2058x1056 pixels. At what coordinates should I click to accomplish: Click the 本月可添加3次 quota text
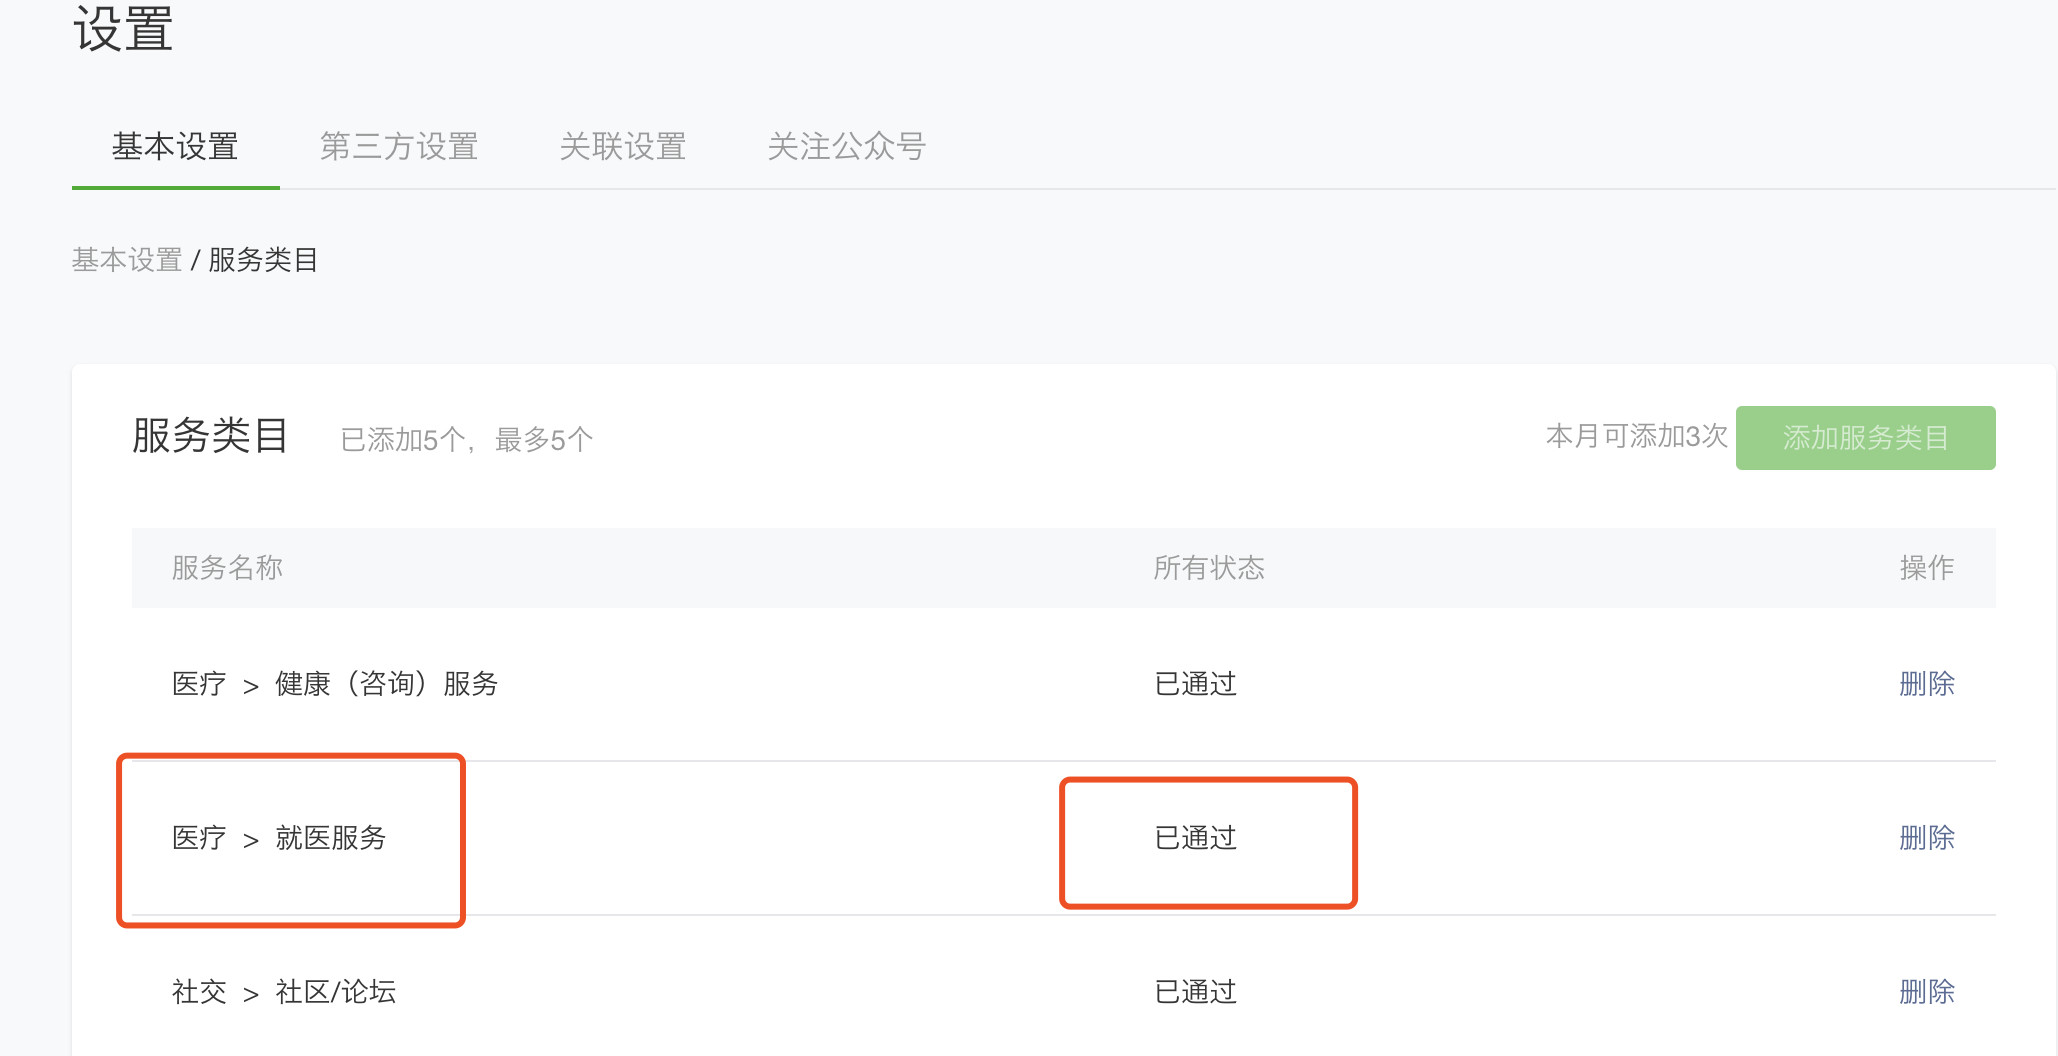coord(1636,437)
